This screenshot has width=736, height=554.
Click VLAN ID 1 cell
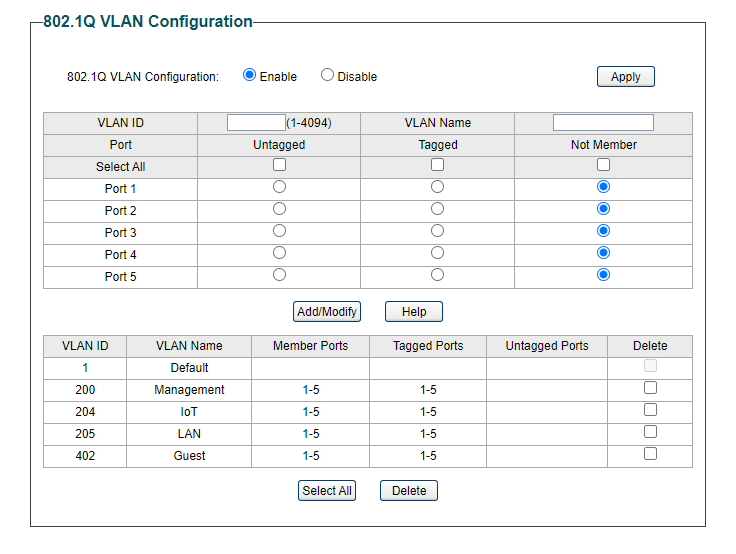point(85,368)
